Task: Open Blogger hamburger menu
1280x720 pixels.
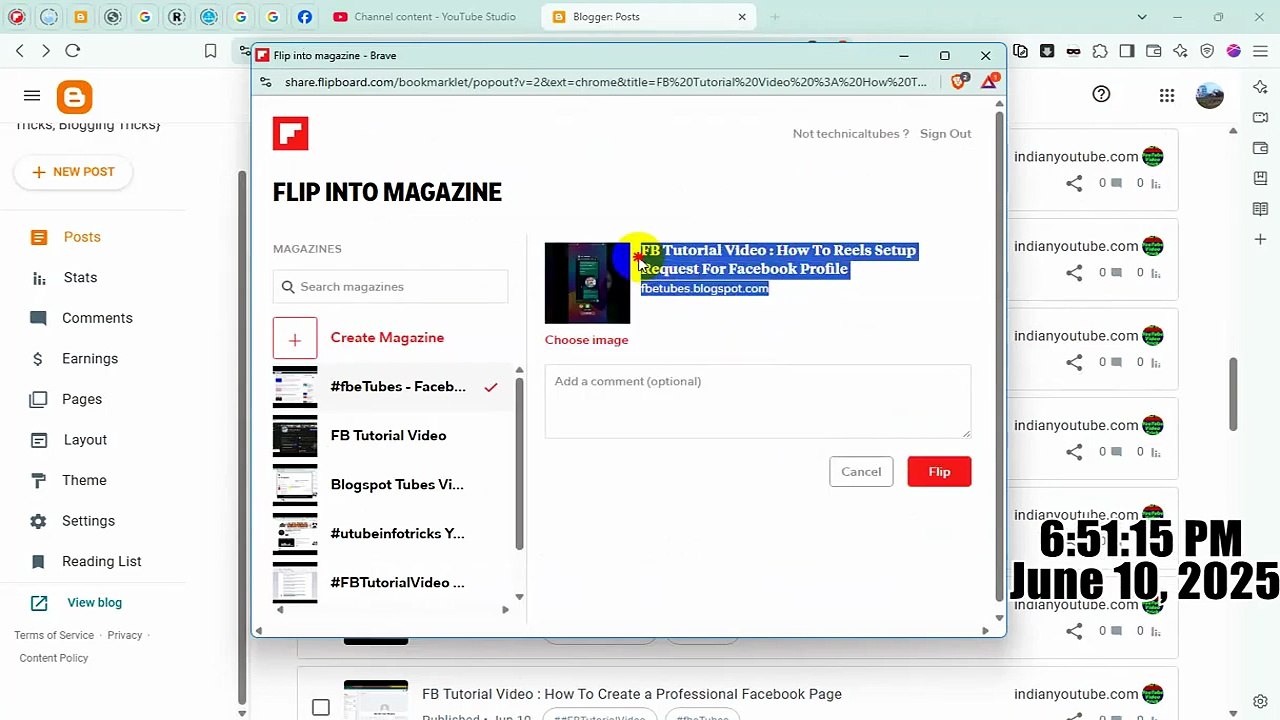Action: [x=32, y=96]
